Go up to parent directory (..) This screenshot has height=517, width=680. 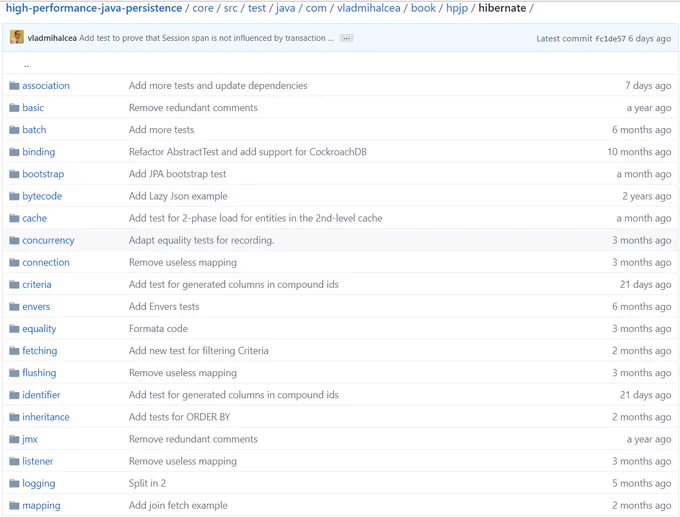[x=26, y=65]
